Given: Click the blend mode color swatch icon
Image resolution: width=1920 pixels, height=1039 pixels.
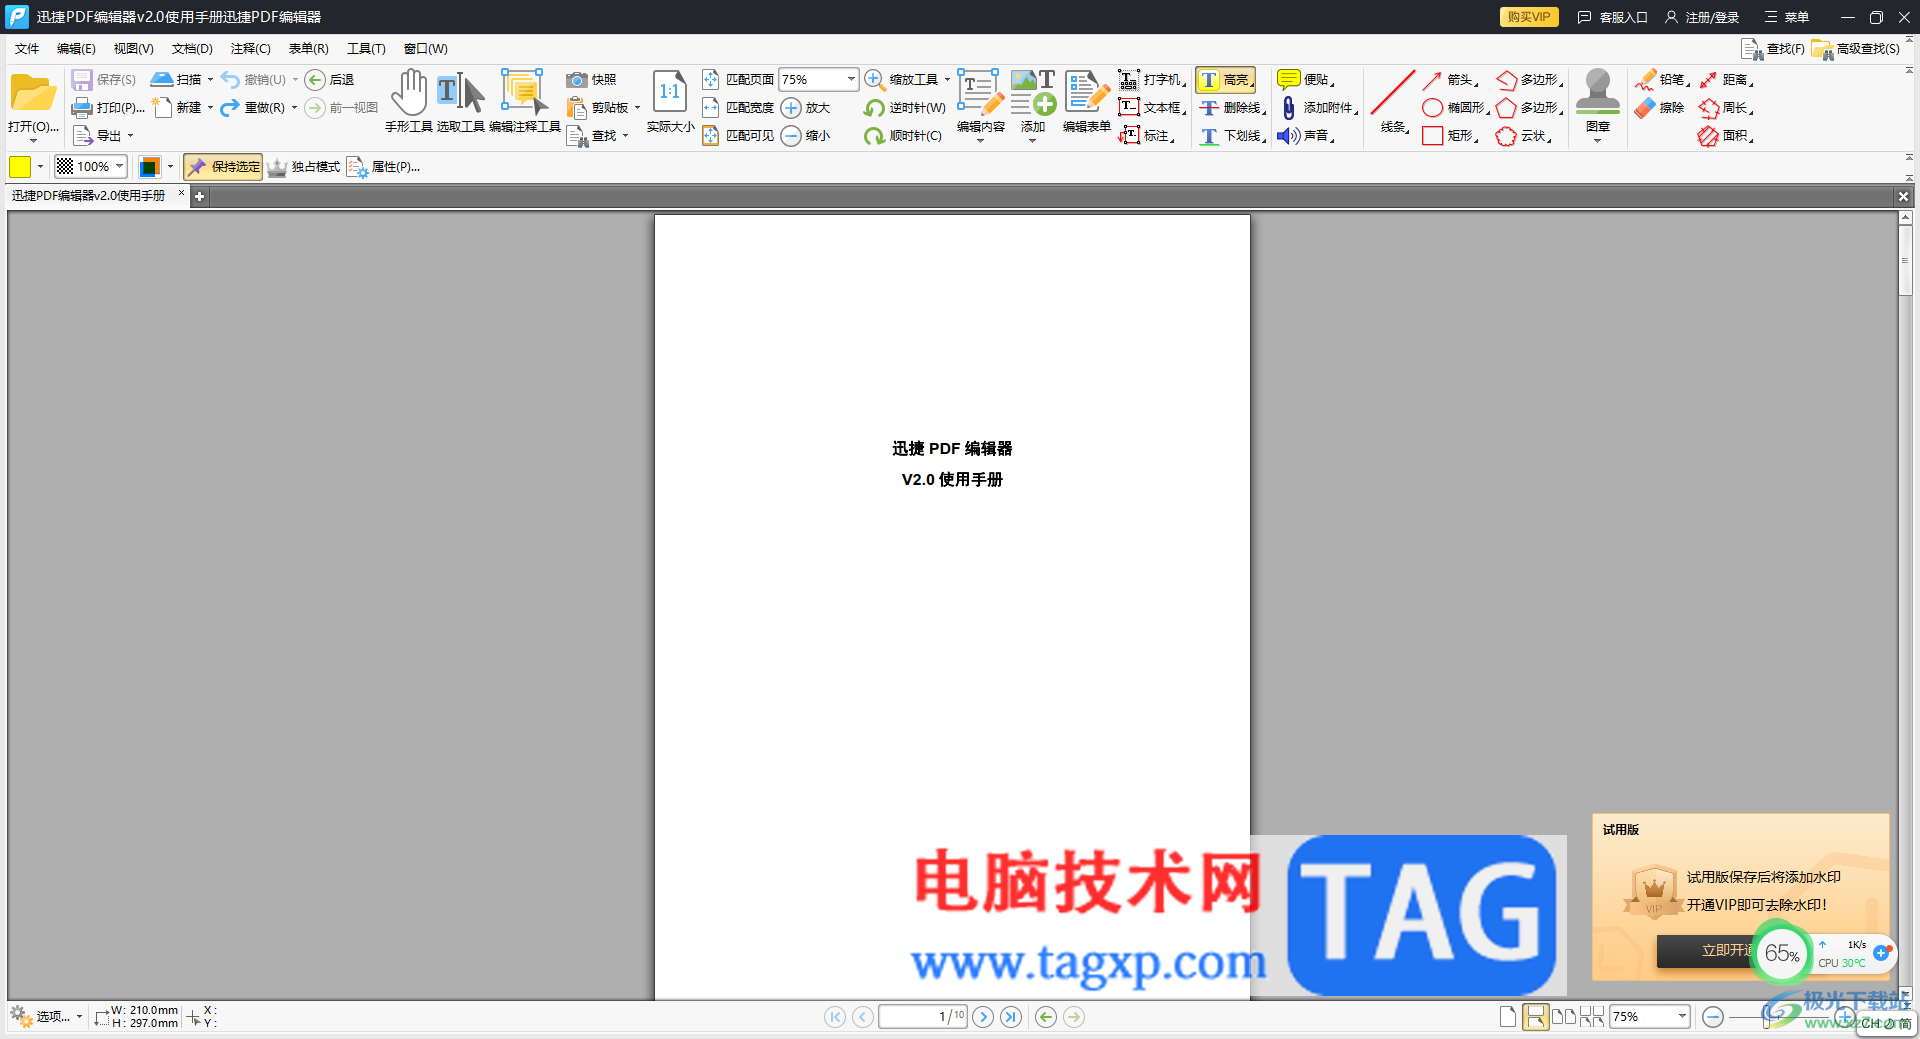Looking at the screenshot, I should (149, 167).
